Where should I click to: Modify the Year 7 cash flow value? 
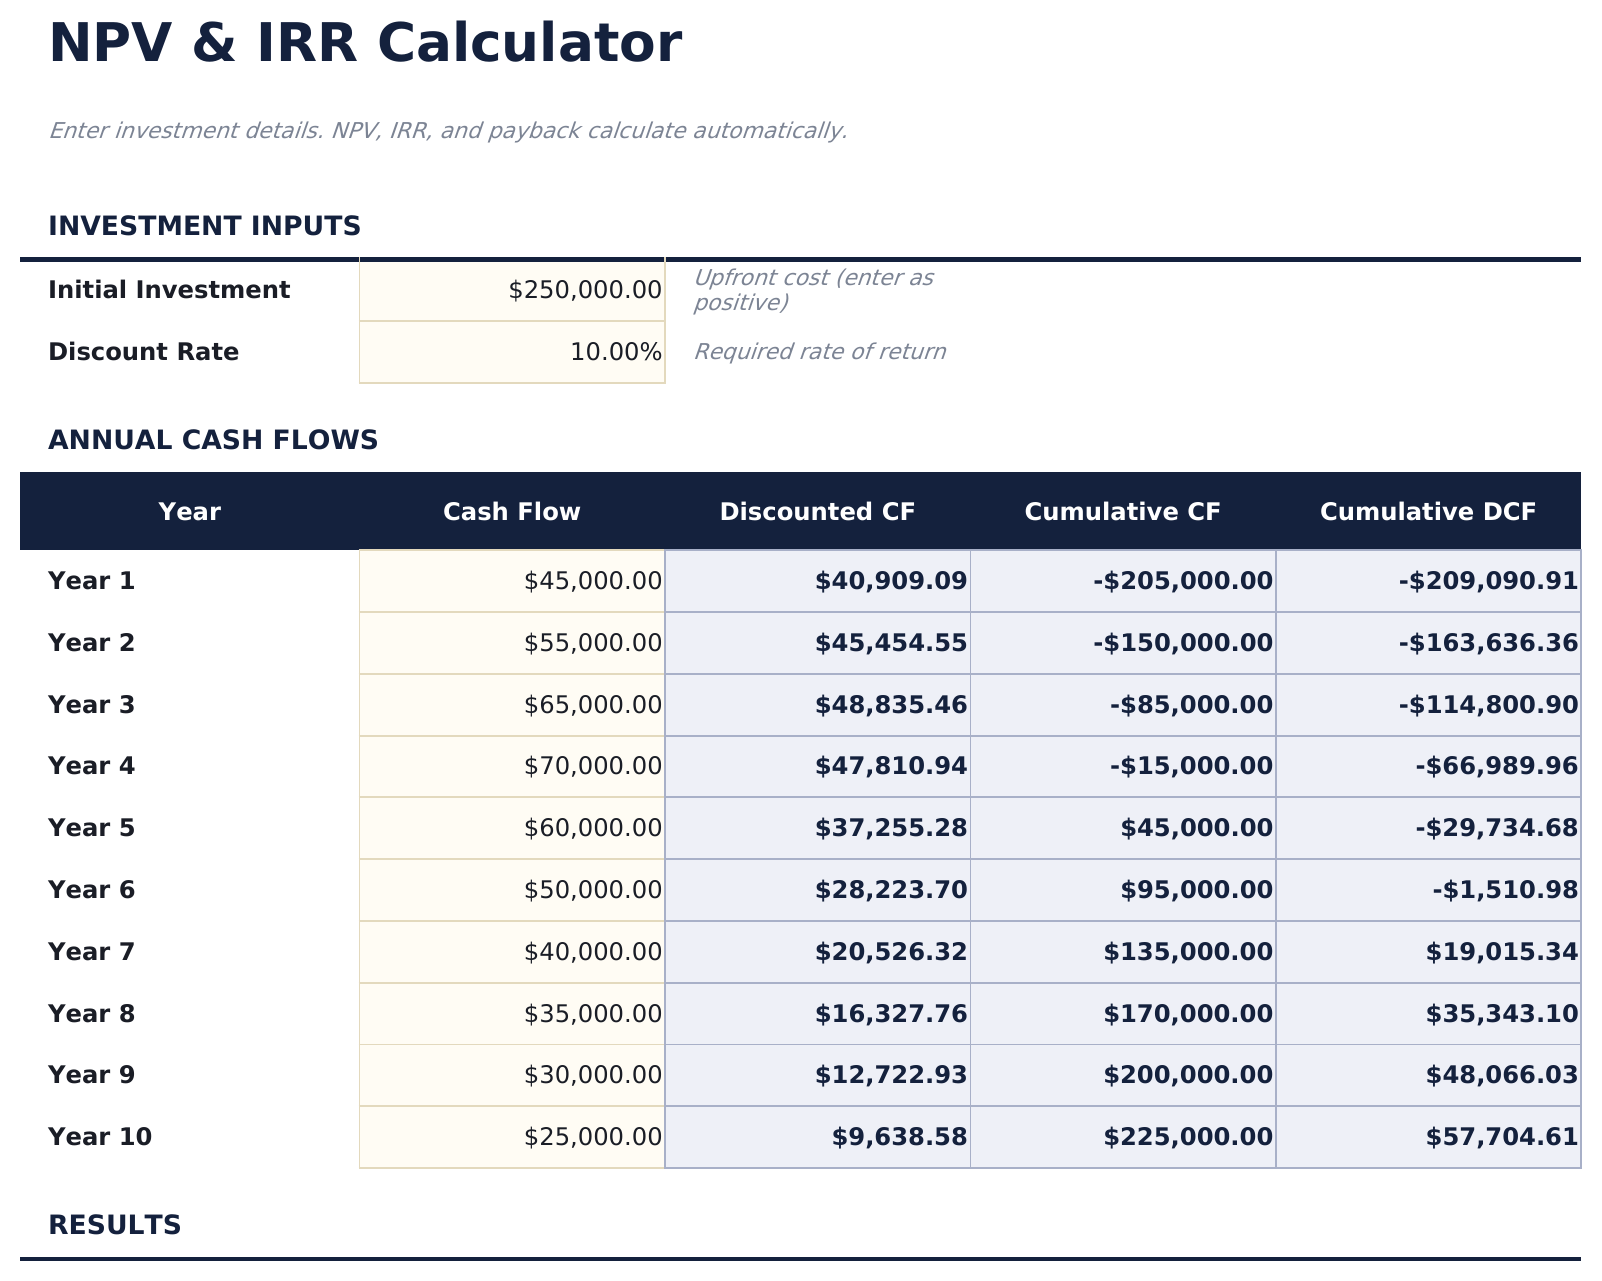click(x=510, y=951)
